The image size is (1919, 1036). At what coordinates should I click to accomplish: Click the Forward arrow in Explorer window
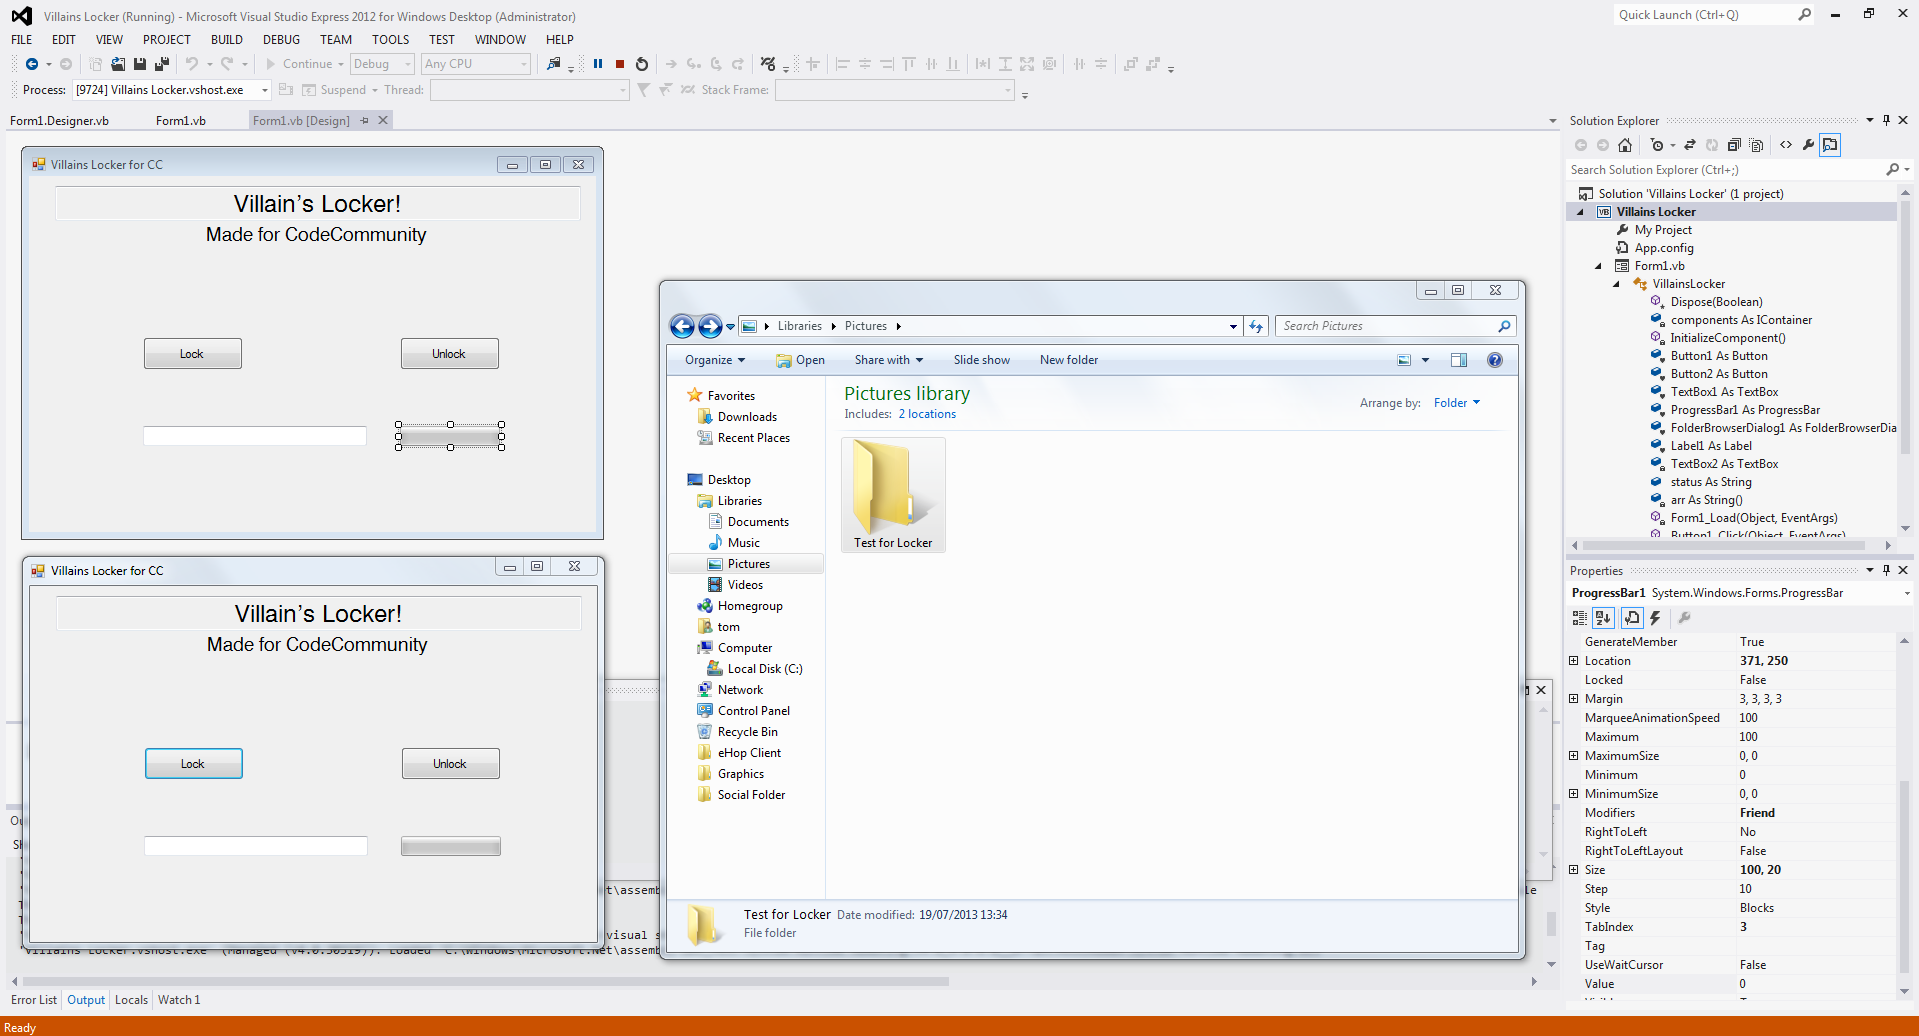tap(710, 326)
